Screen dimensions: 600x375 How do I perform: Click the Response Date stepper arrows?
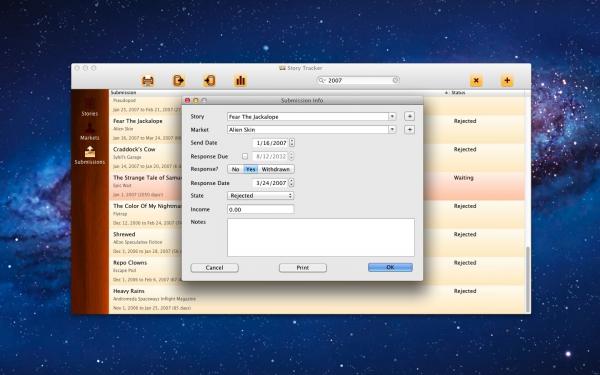(292, 183)
